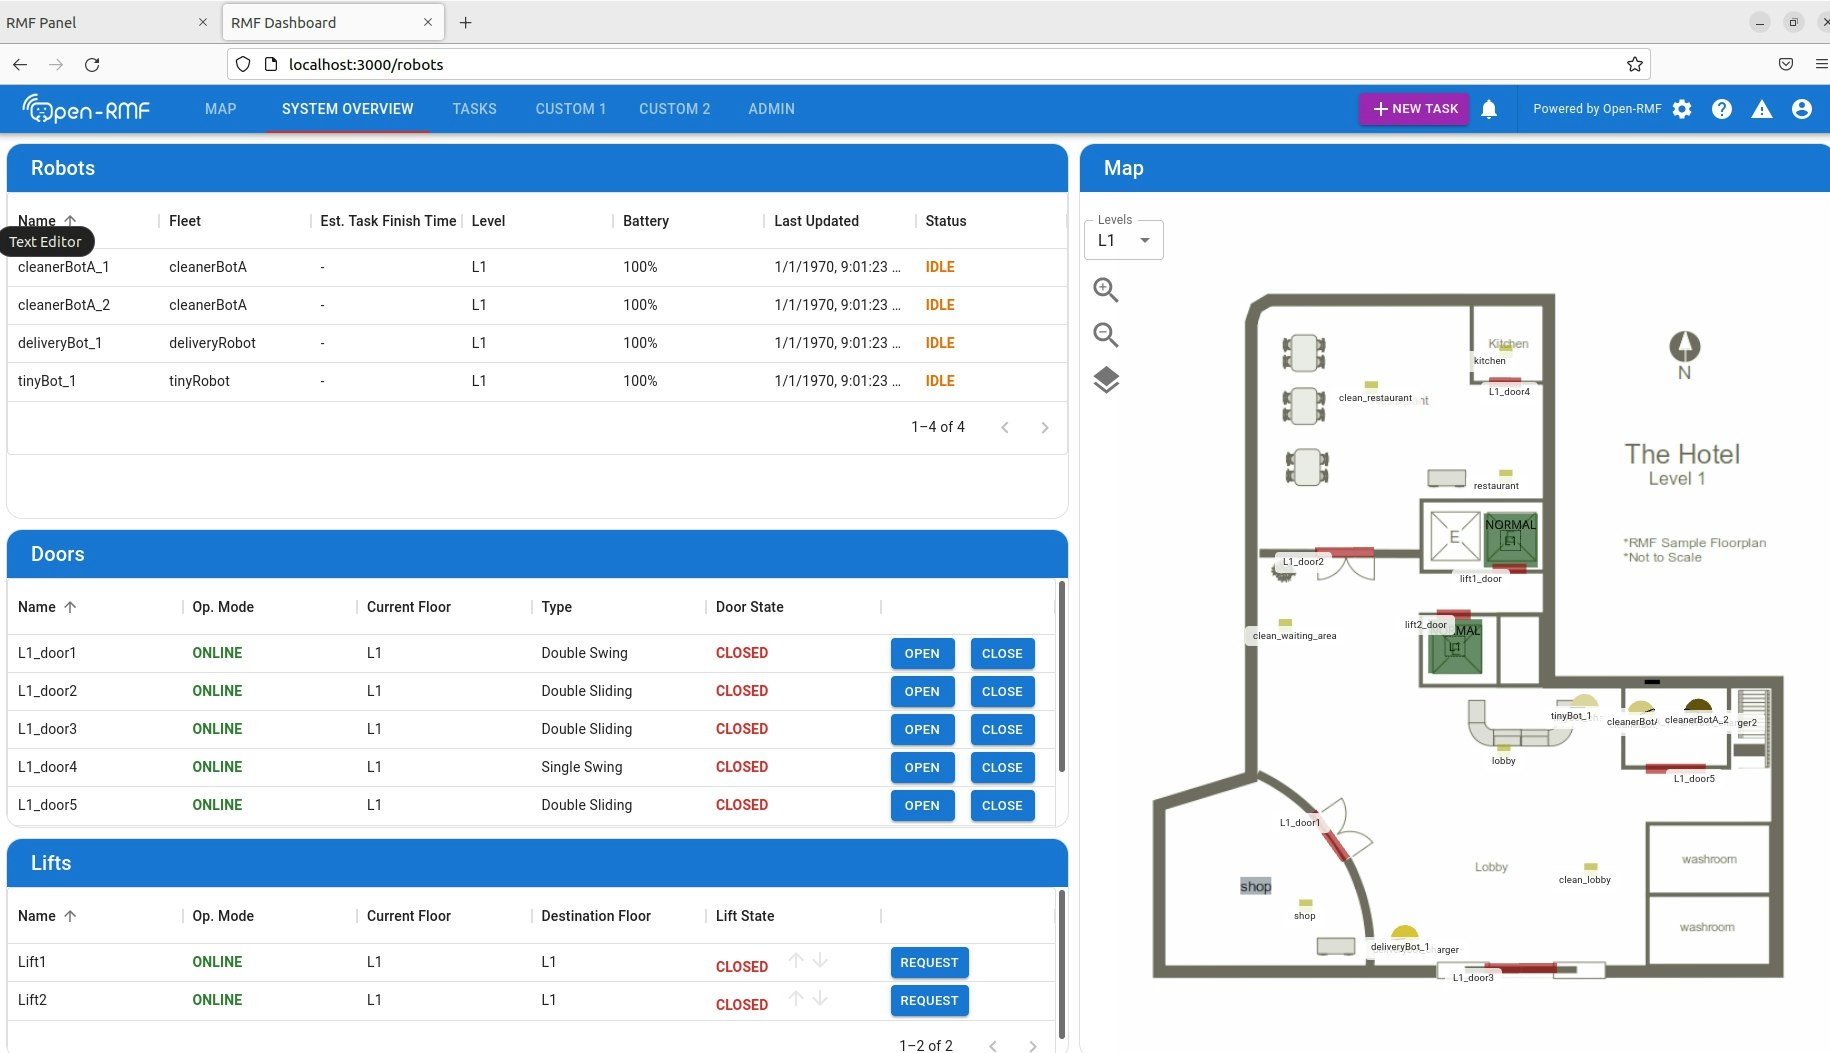Screen dimensions: 1830x1053
Task: Open the help icon
Action: click(x=1722, y=110)
